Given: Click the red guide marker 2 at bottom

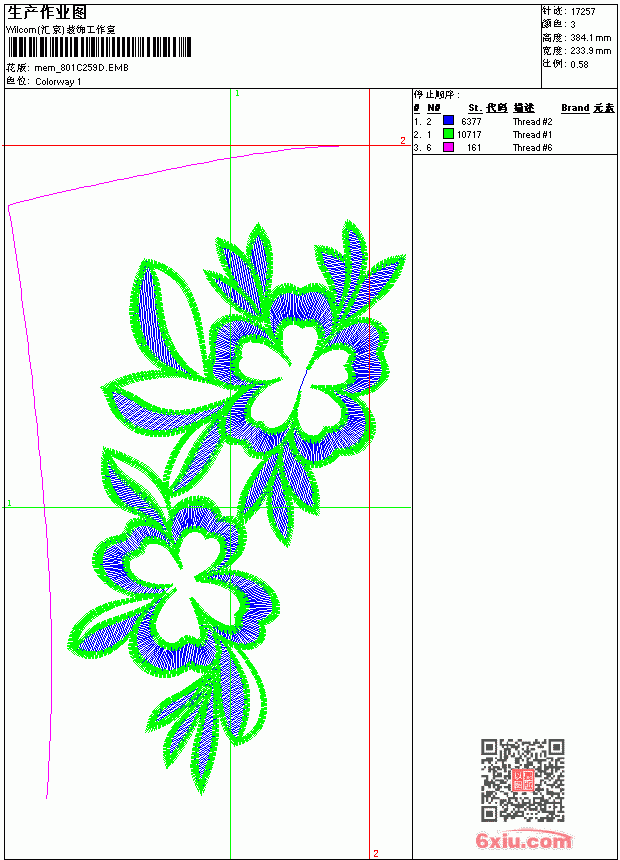Looking at the screenshot, I should point(376,853).
